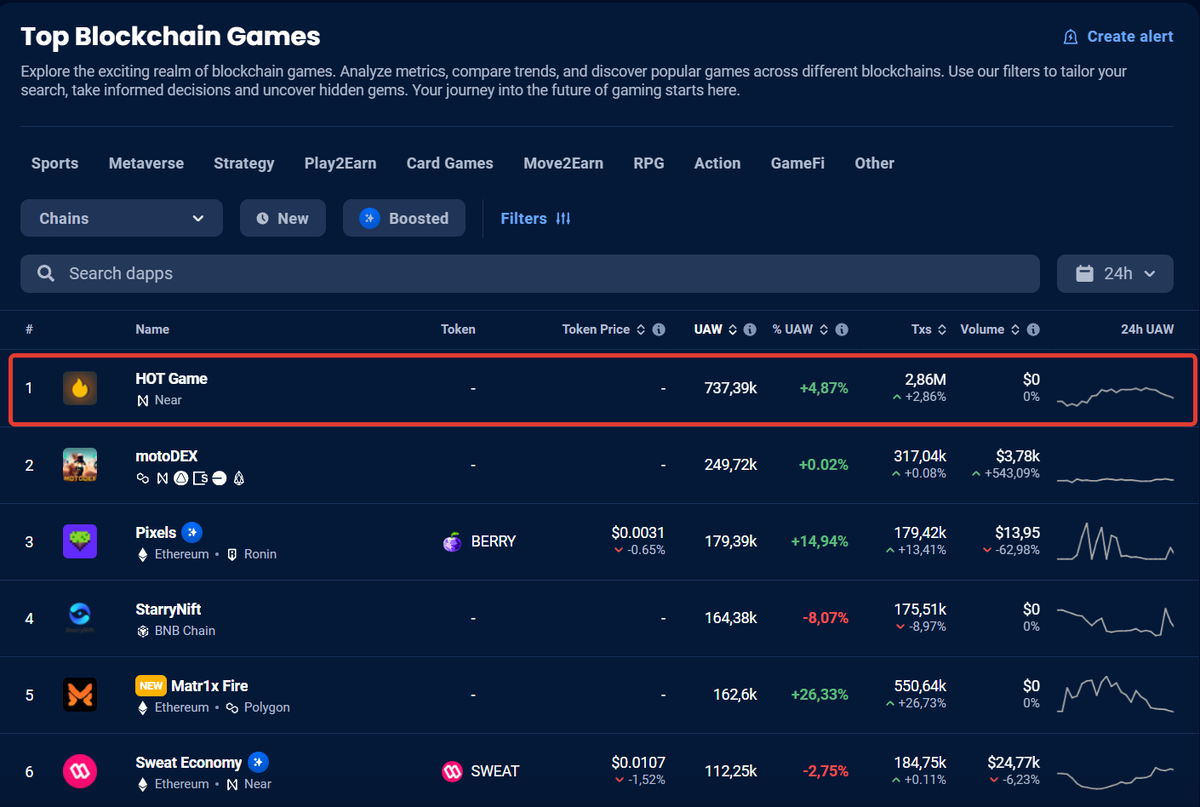Click the boosted badge beside Sweat Economy
Image resolution: width=1200 pixels, height=807 pixels.
pyautogui.click(x=259, y=762)
